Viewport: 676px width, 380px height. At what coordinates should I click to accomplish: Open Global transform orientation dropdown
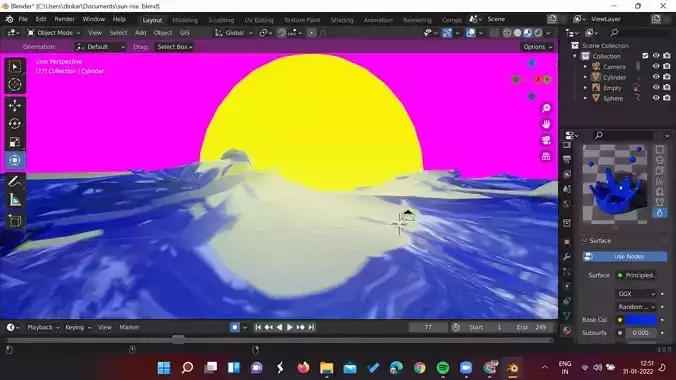pyautogui.click(x=234, y=33)
